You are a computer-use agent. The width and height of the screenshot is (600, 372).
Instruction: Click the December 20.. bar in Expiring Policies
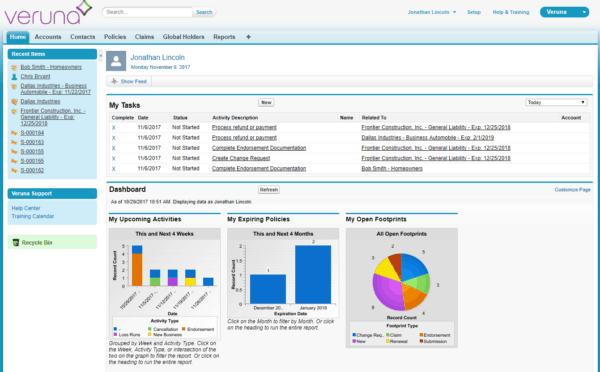point(268,289)
